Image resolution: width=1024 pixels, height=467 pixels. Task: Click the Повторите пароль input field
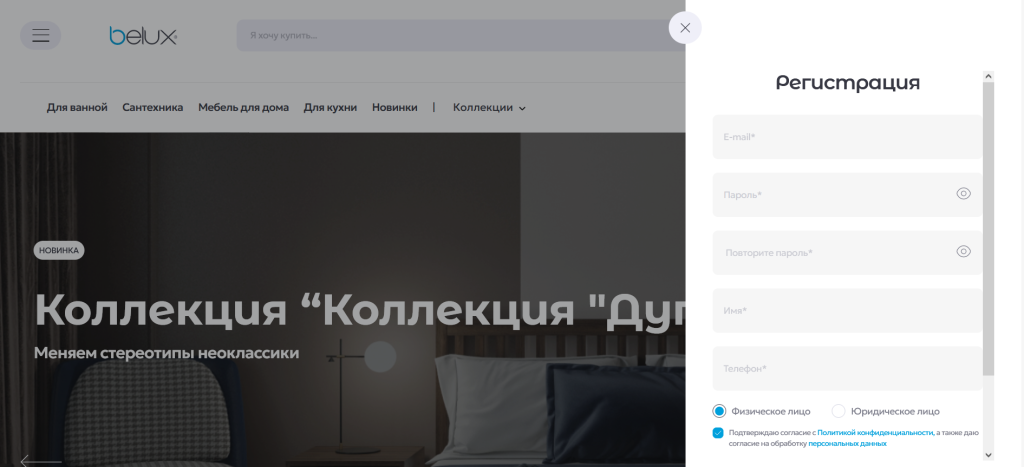847,253
